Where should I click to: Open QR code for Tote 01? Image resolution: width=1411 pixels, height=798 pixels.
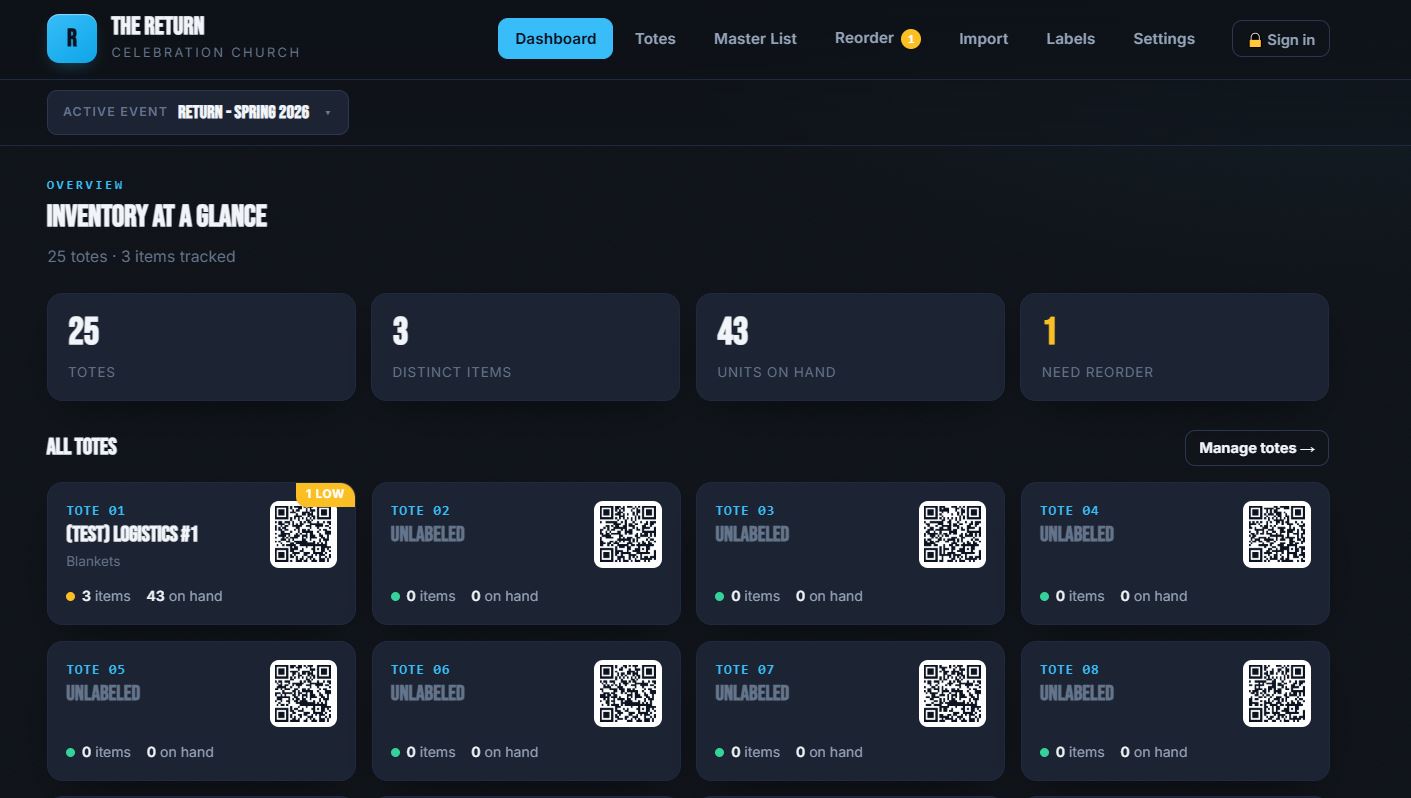[x=303, y=534]
